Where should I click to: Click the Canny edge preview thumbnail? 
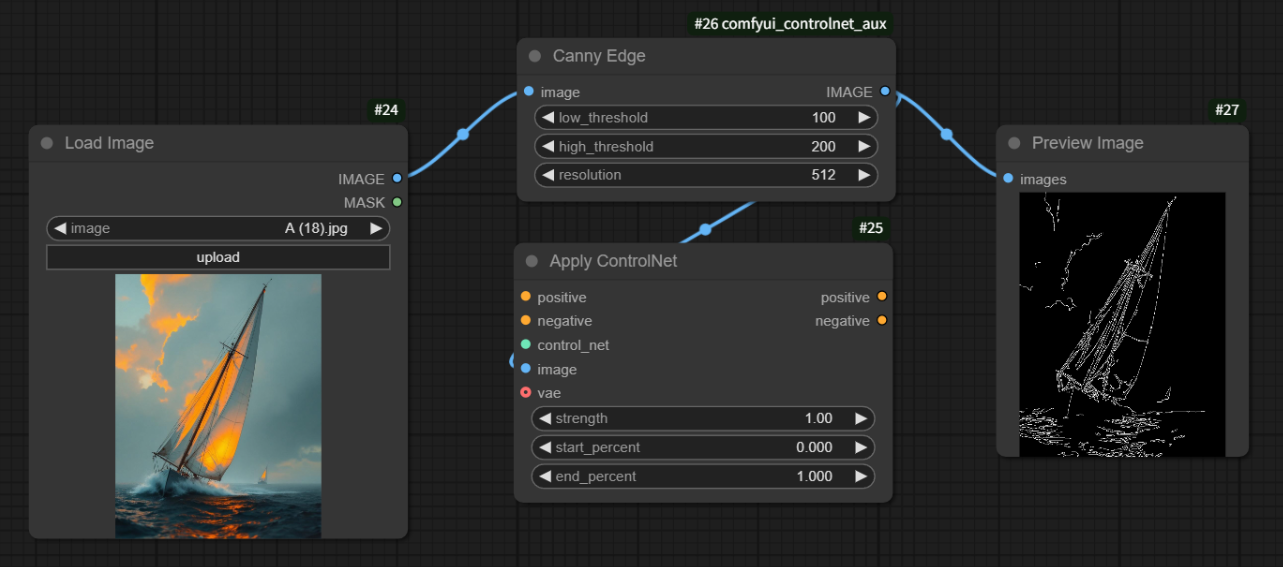pyautogui.click(x=1122, y=324)
